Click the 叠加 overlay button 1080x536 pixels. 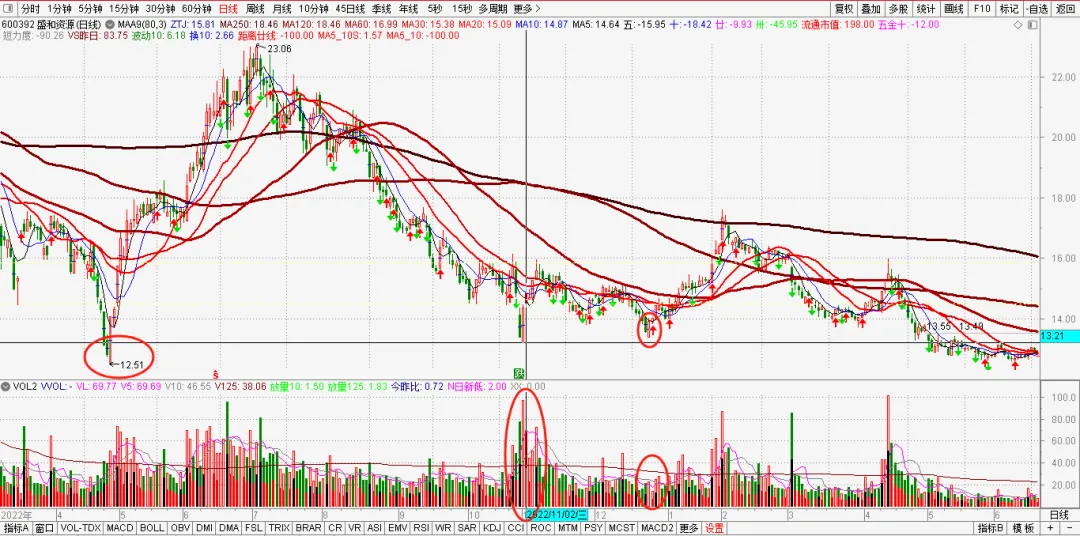tap(871, 9)
